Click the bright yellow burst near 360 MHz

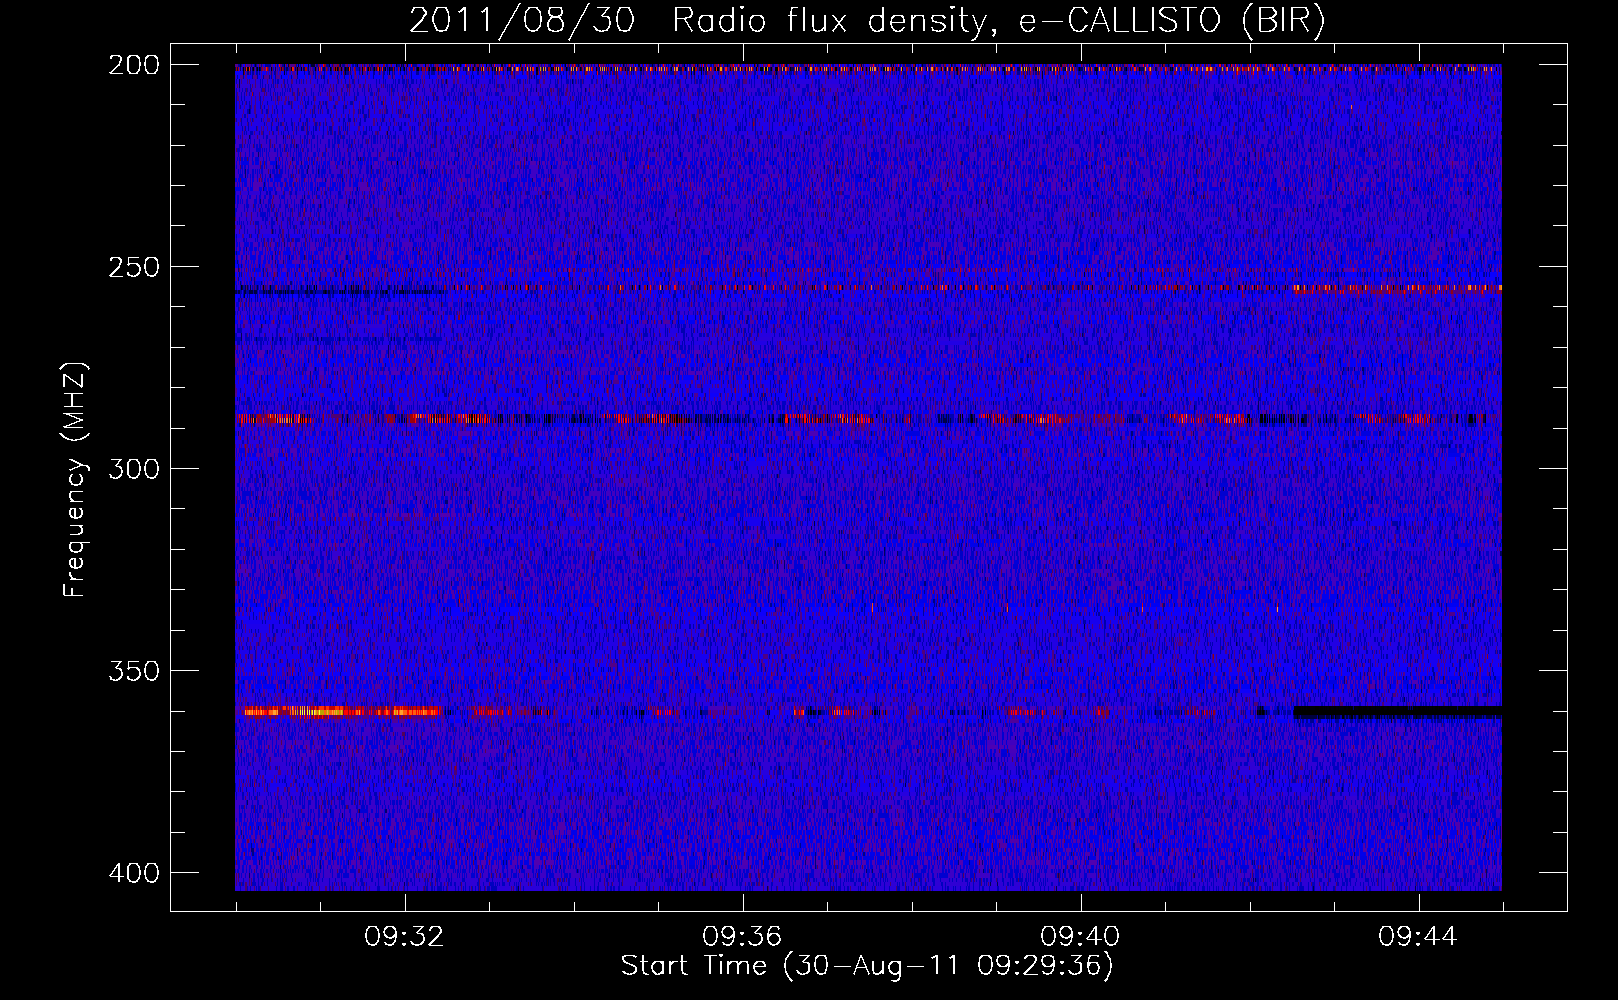click(341, 712)
